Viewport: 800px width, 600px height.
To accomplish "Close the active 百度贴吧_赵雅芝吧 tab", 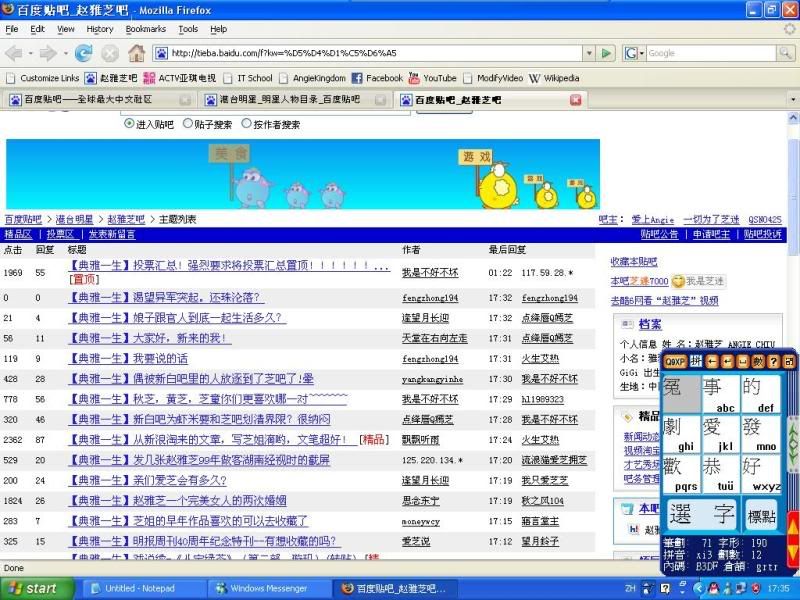I will (x=576, y=100).
